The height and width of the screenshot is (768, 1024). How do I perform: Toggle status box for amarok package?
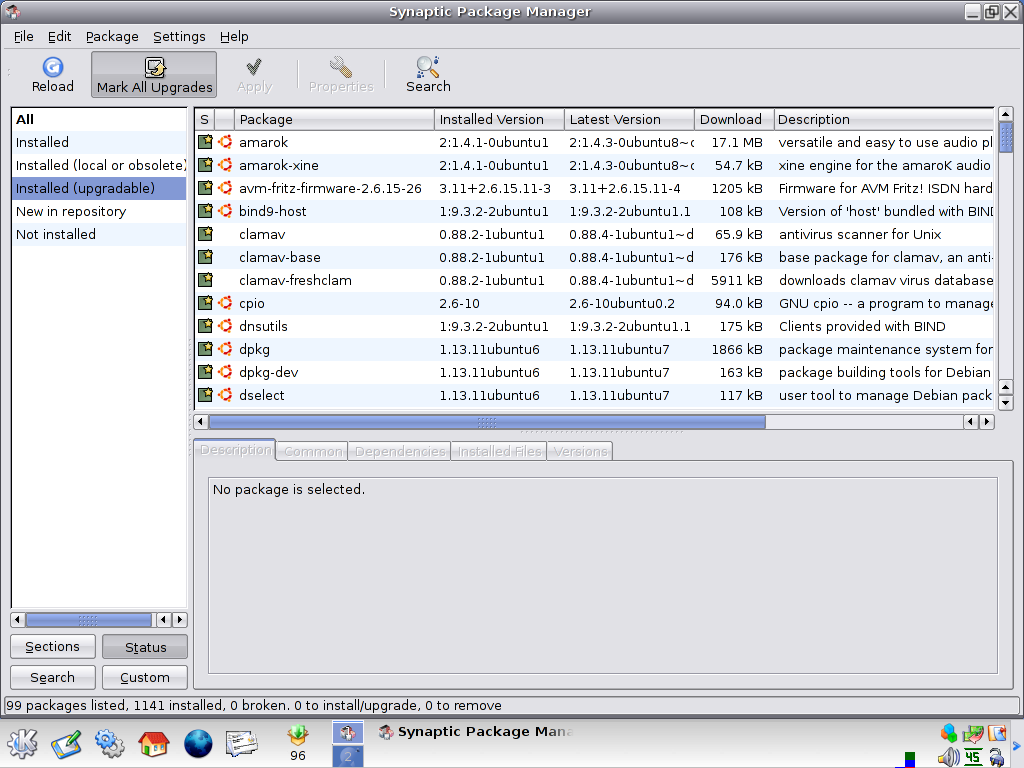(205, 142)
